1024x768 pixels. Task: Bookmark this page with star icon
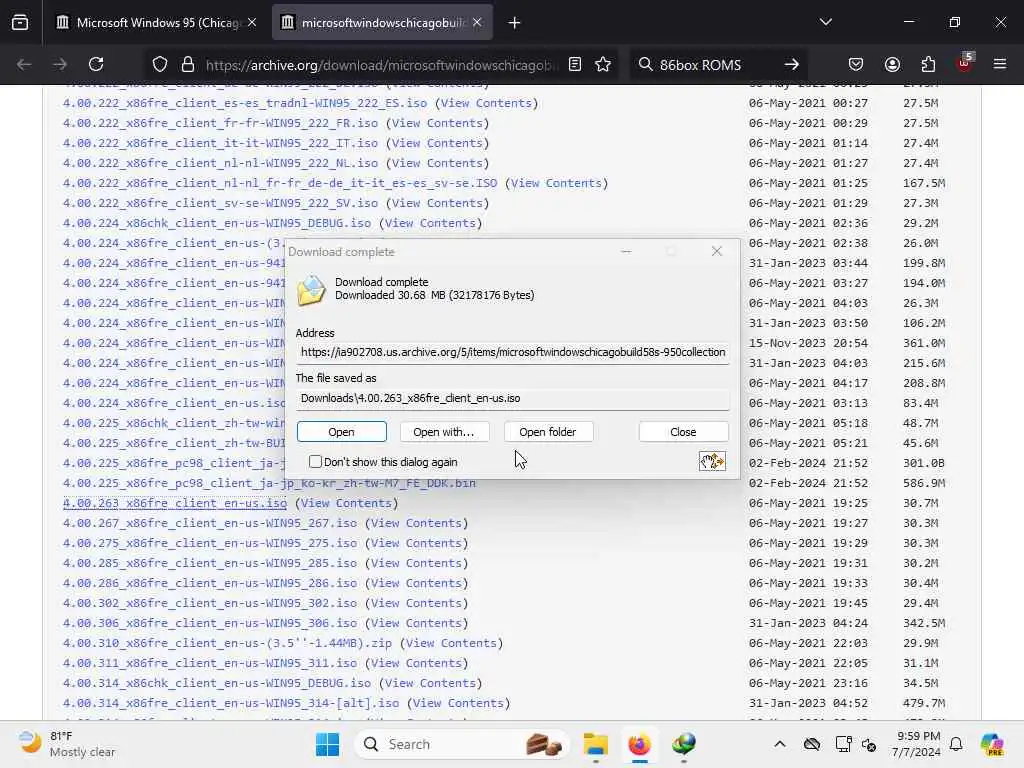[x=603, y=64]
